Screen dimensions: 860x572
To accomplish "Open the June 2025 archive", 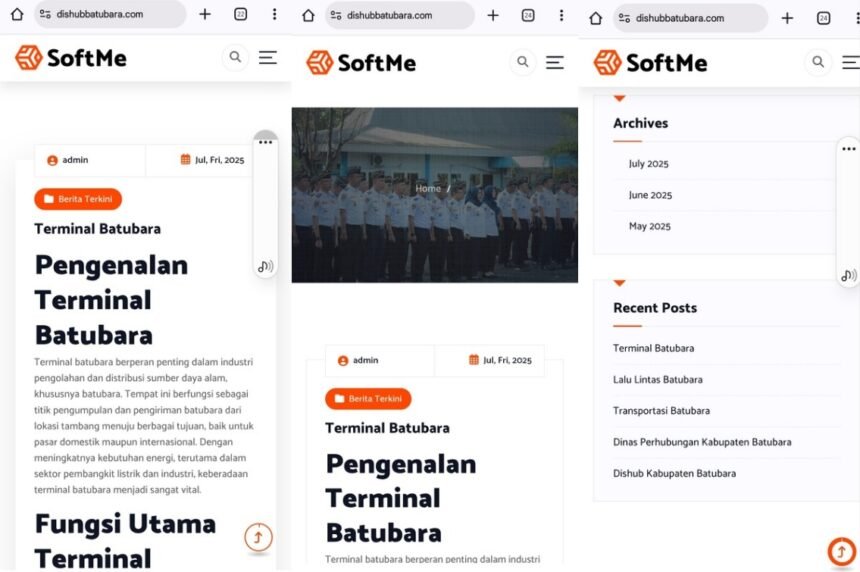I will [x=650, y=195].
